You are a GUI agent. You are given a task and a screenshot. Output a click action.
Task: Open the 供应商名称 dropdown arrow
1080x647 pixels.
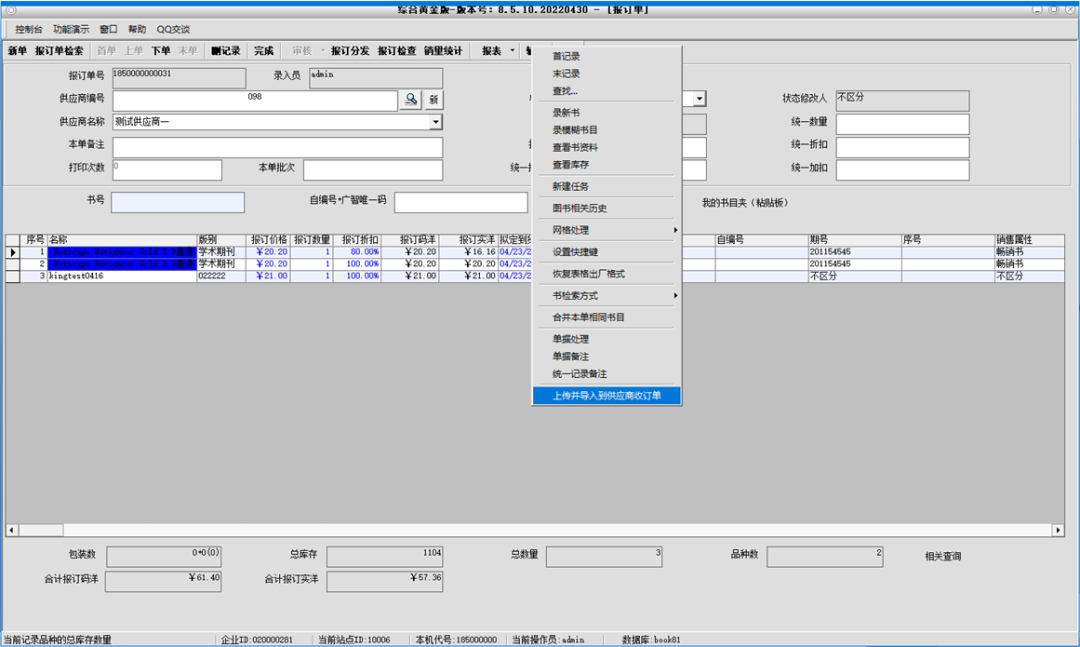click(x=435, y=122)
